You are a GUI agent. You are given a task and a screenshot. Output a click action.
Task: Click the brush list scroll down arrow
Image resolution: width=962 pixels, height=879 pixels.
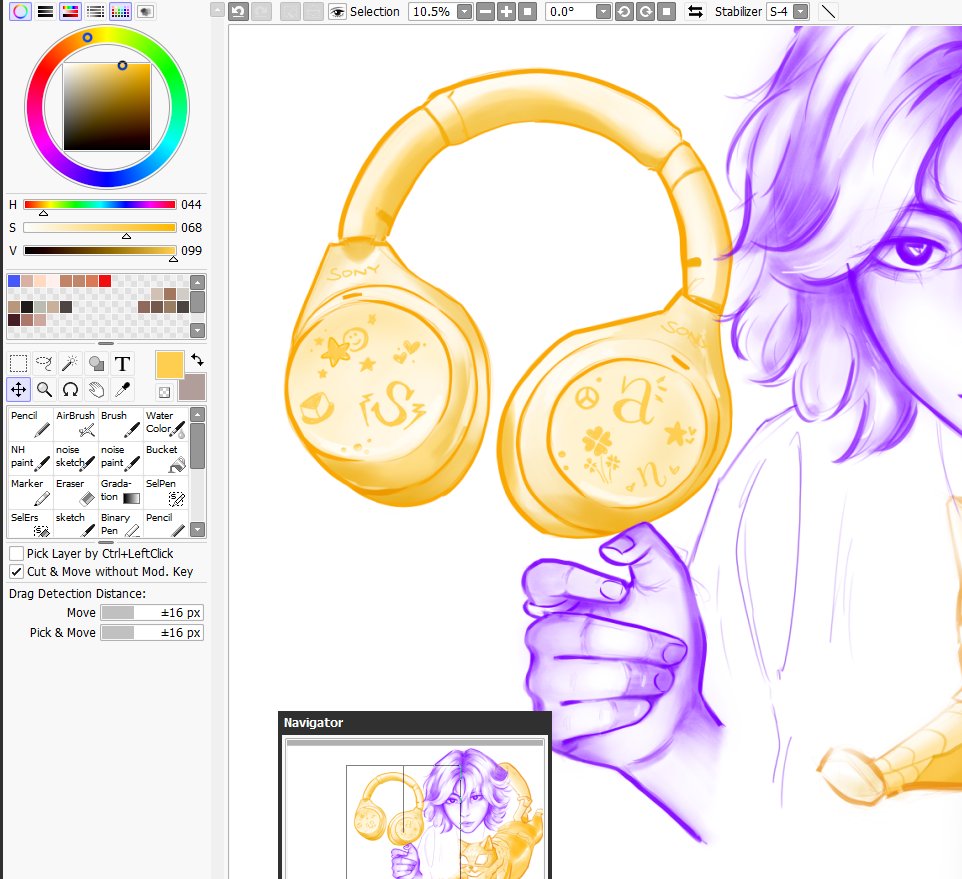tap(197, 529)
